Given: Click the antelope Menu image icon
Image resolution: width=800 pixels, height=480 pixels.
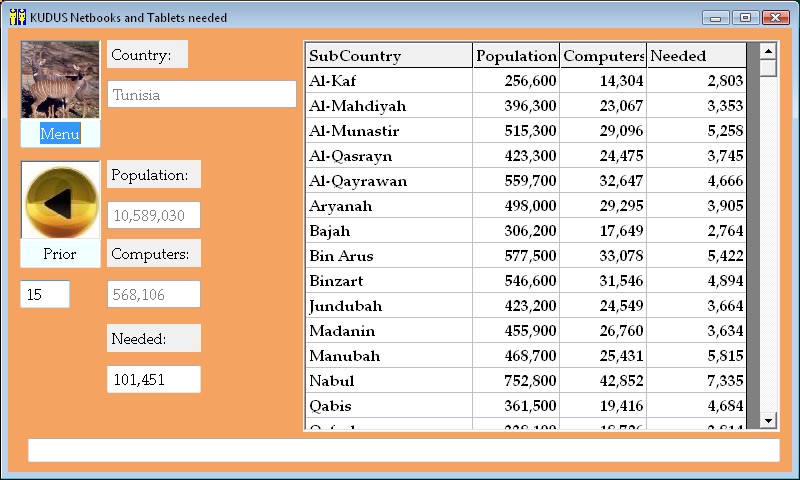Looking at the screenshot, I should coord(60,80).
